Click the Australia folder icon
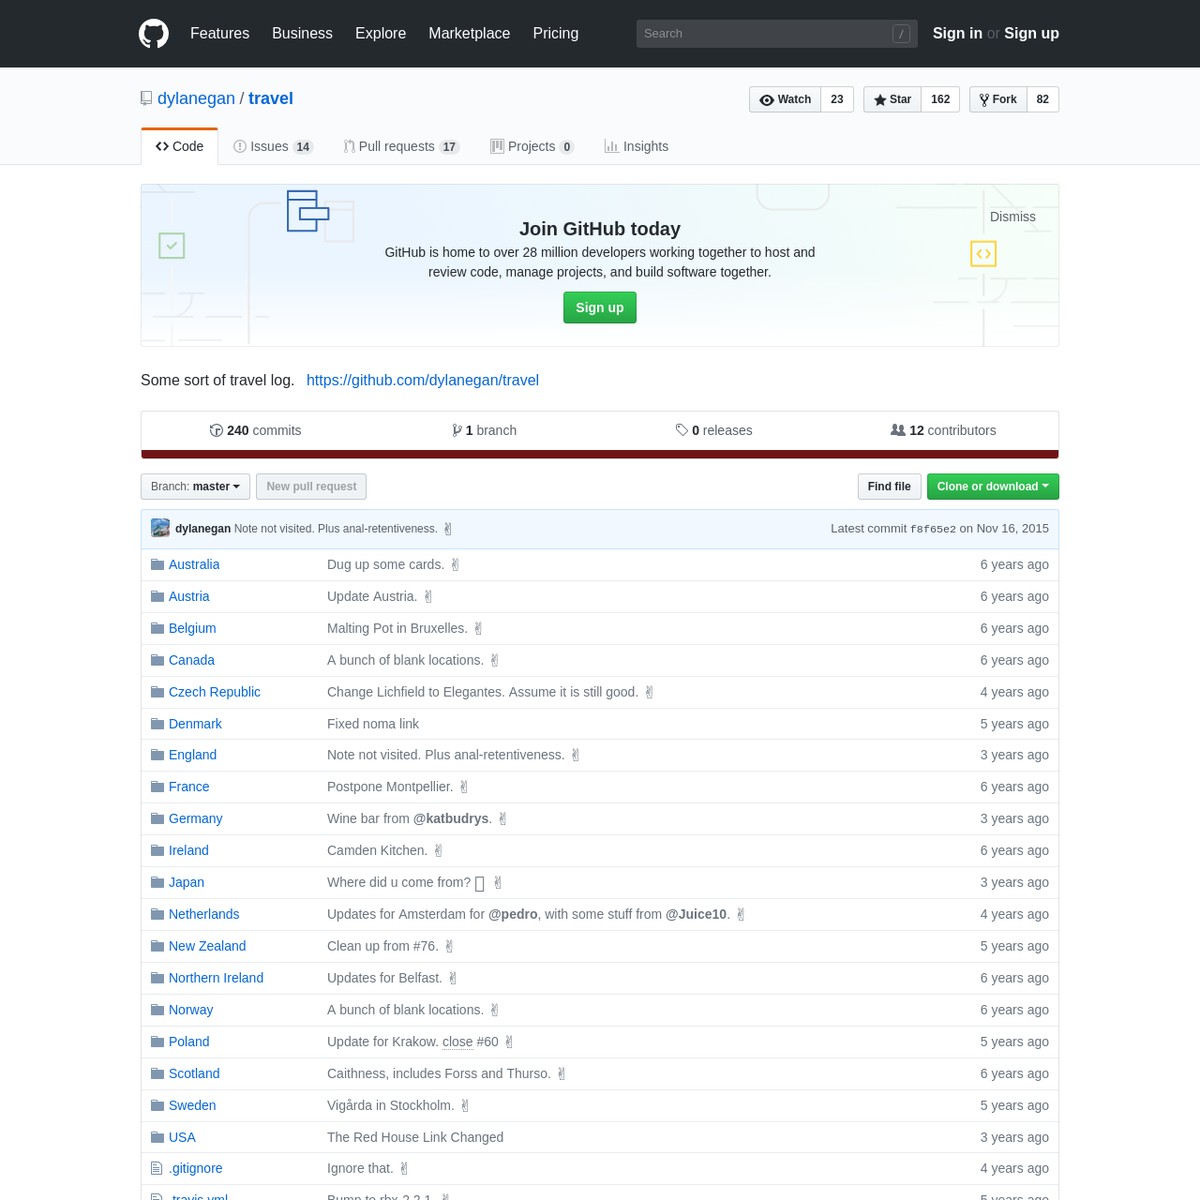Screen dimensions: 1200x1200 [157, 564]
